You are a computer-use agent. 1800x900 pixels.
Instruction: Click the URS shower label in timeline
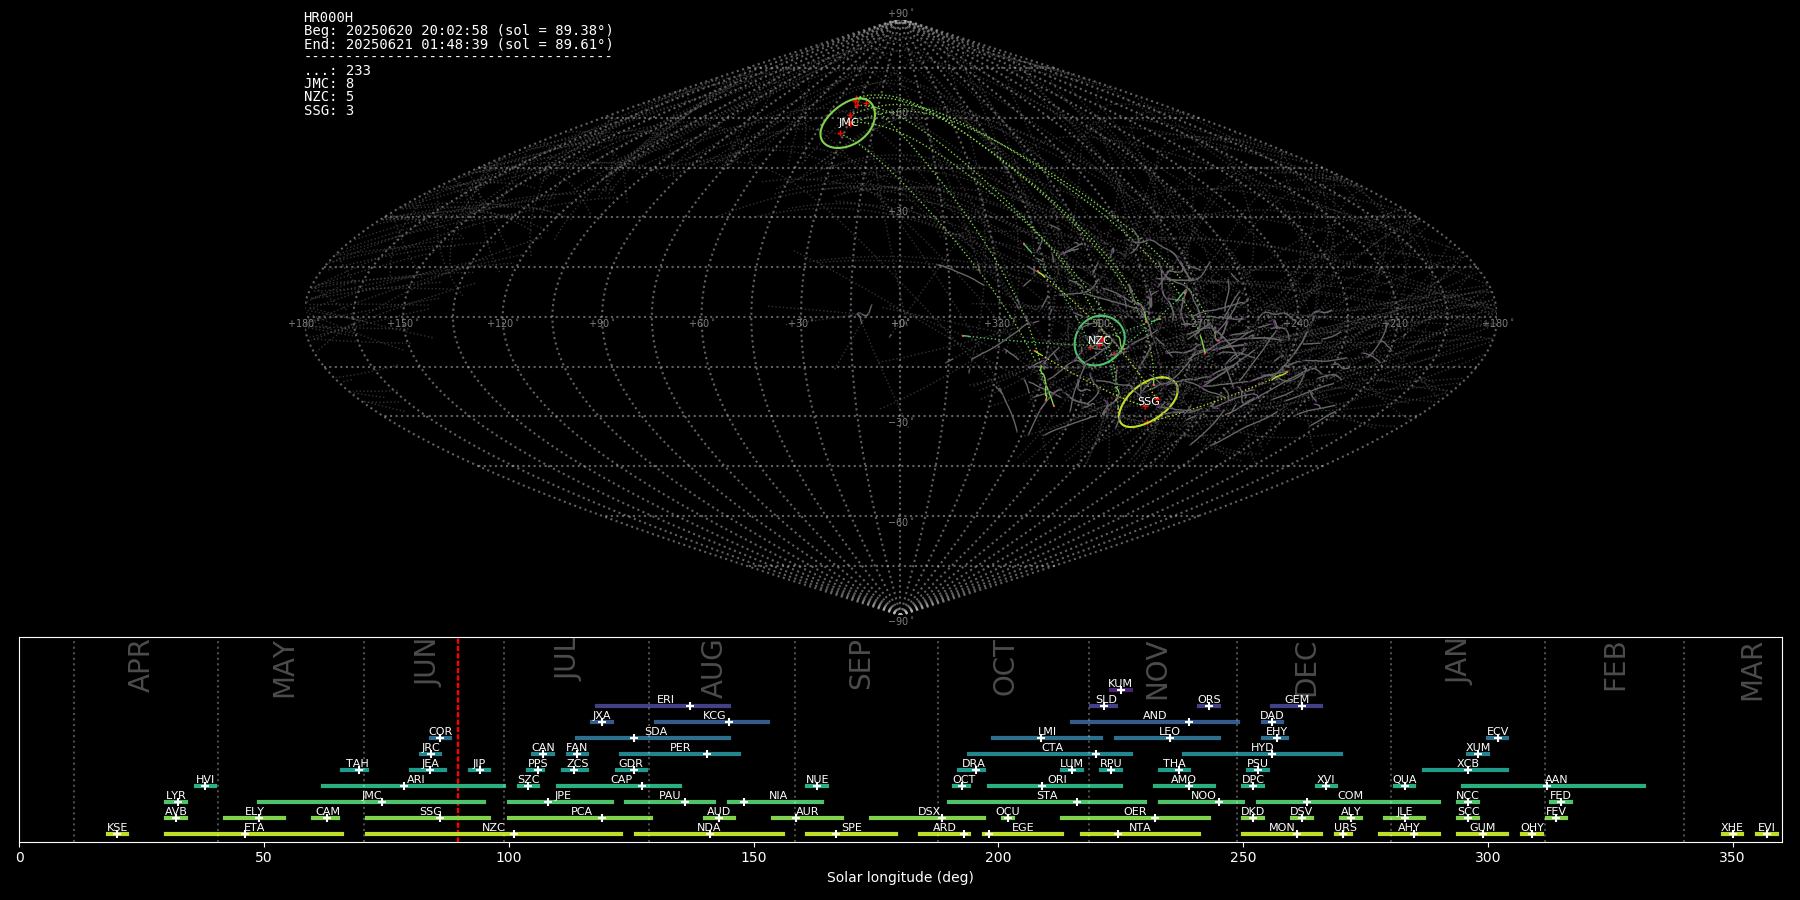1345,828
